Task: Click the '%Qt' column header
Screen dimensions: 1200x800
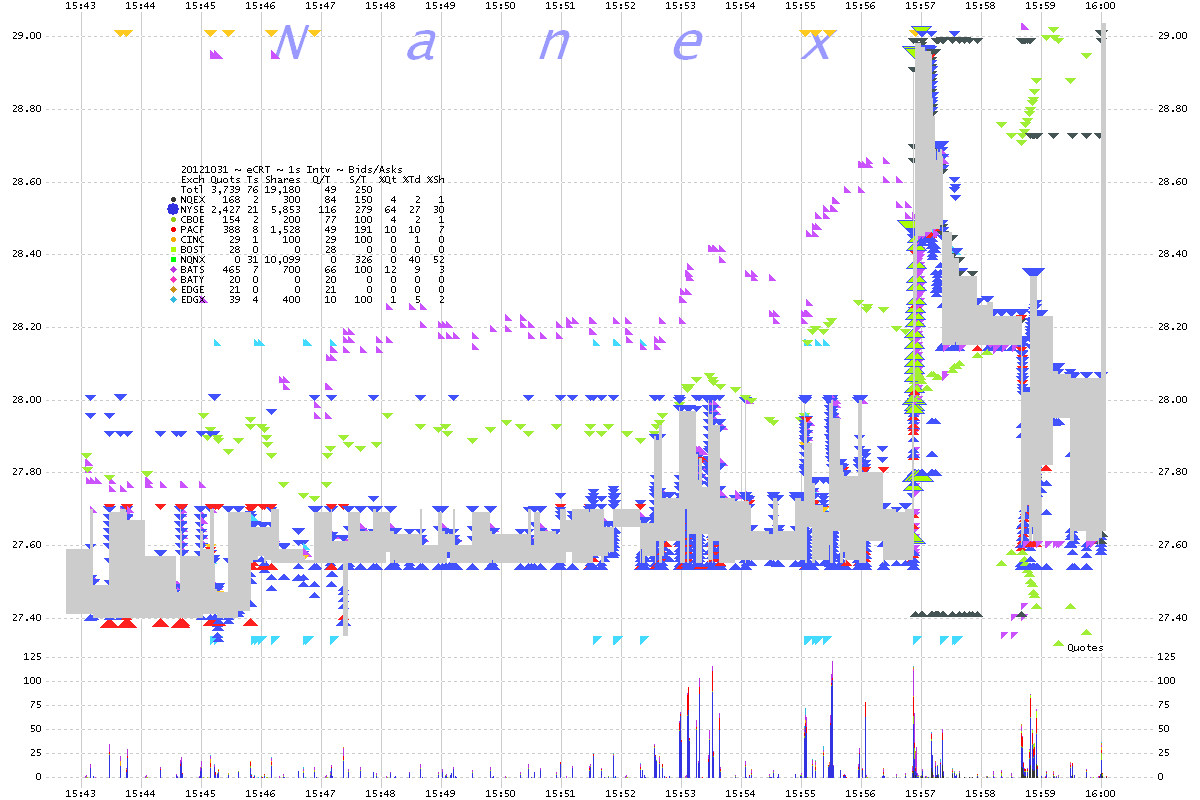Action: tap(389, 180)
